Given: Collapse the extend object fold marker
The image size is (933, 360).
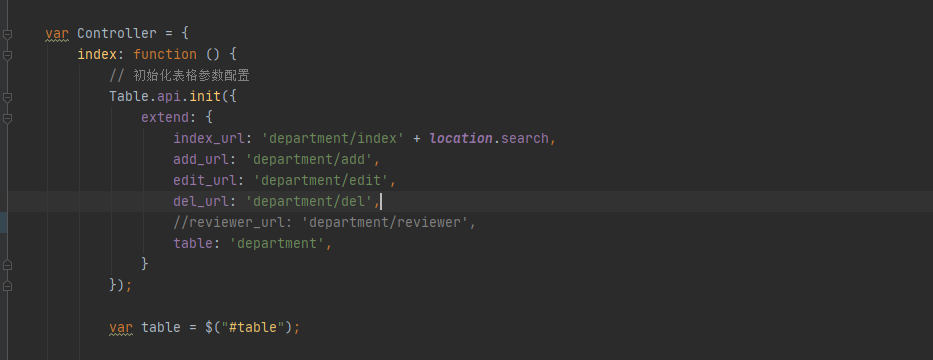Looking at the screenshot, I should point(7,118).
